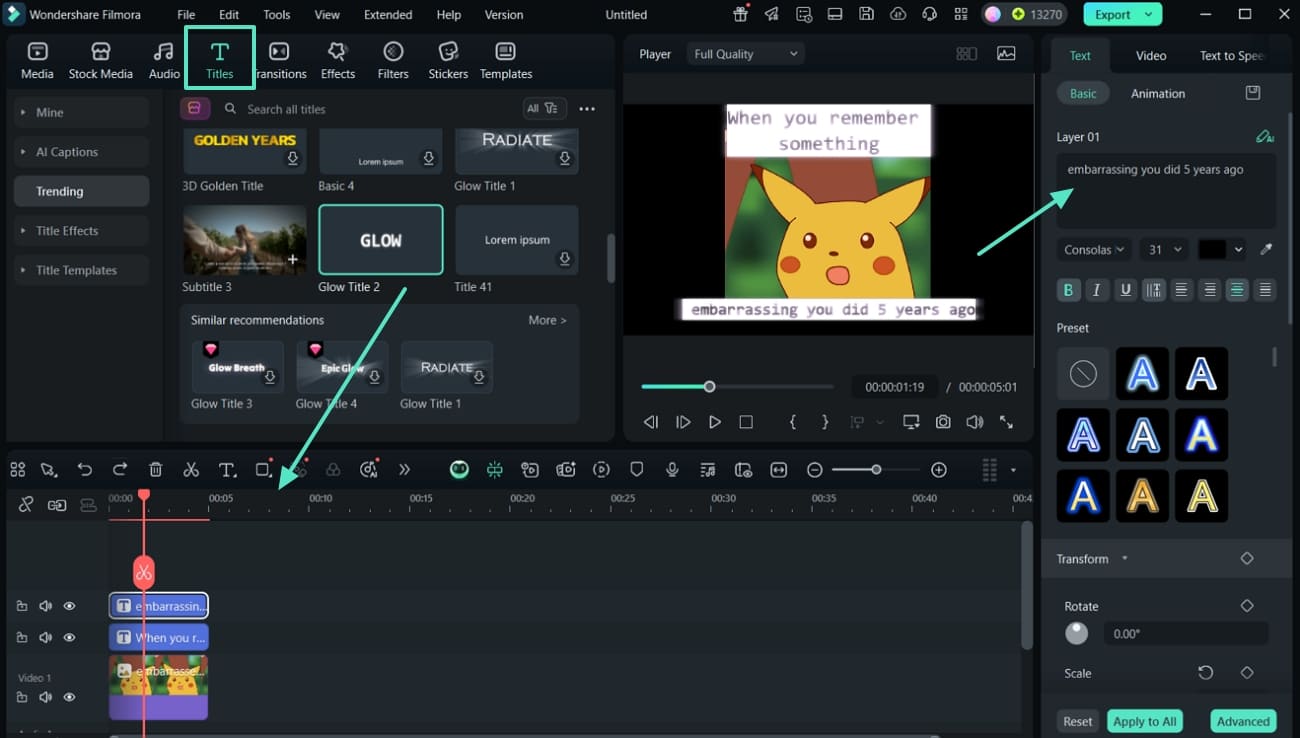Zoom in the timeline with plus button
This screenshot has width=1300, height=738.
click(939, 470)
